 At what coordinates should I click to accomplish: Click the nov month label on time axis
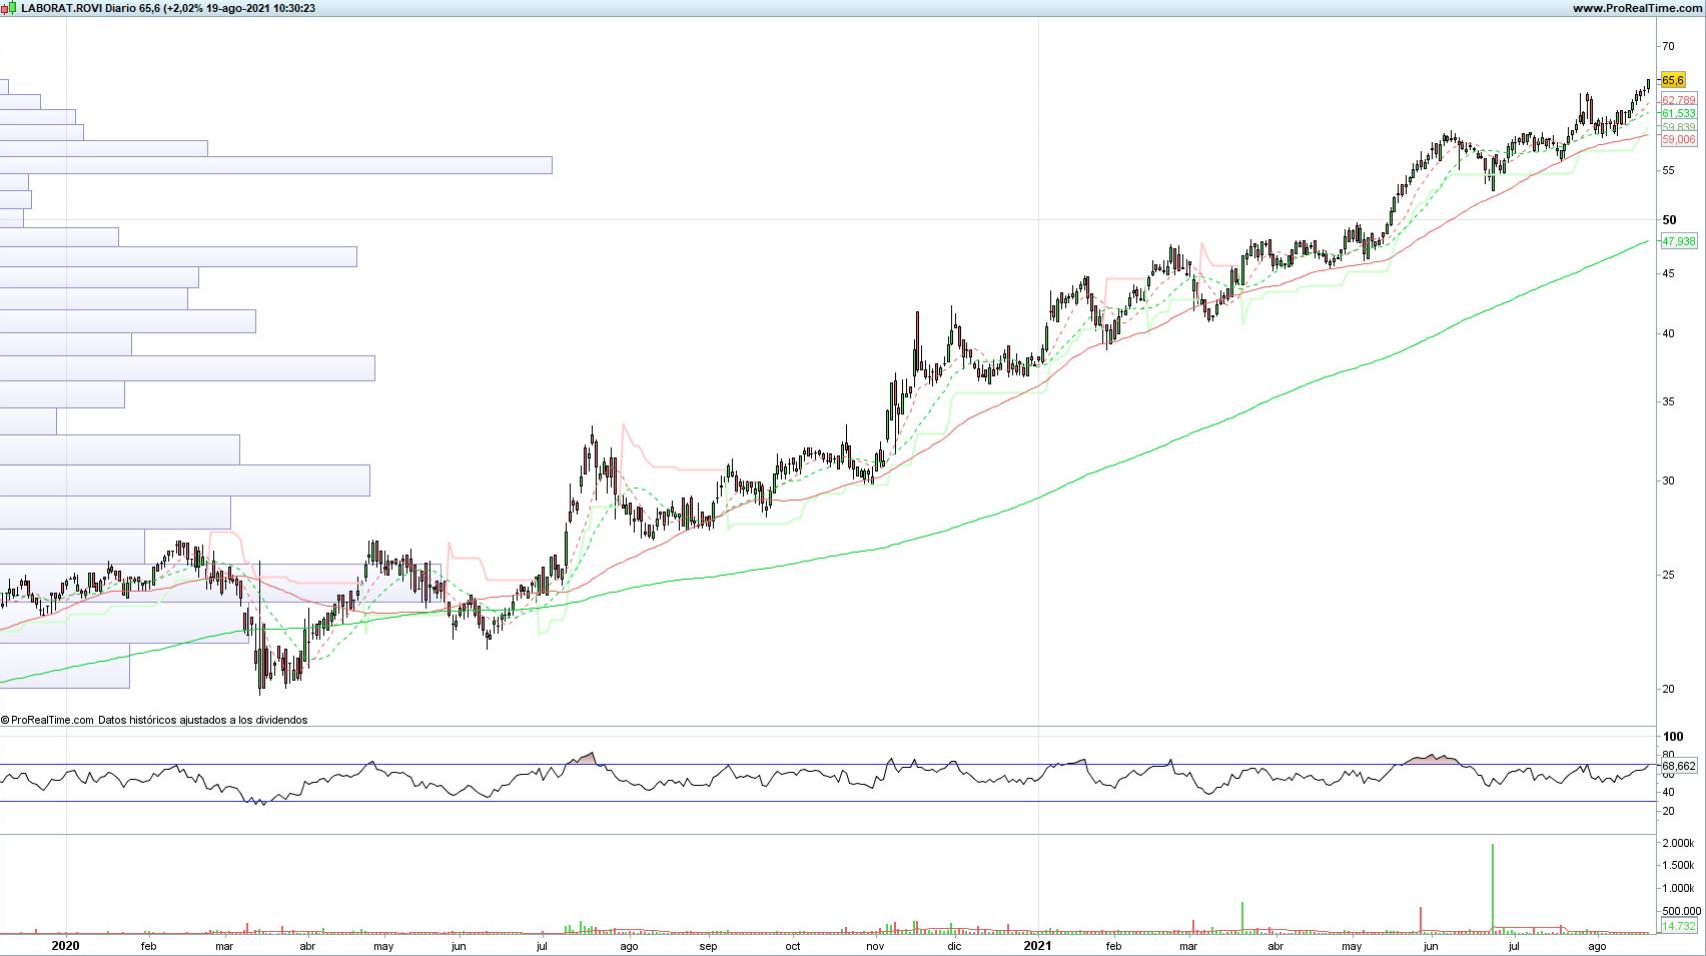(x=875, y=946)
